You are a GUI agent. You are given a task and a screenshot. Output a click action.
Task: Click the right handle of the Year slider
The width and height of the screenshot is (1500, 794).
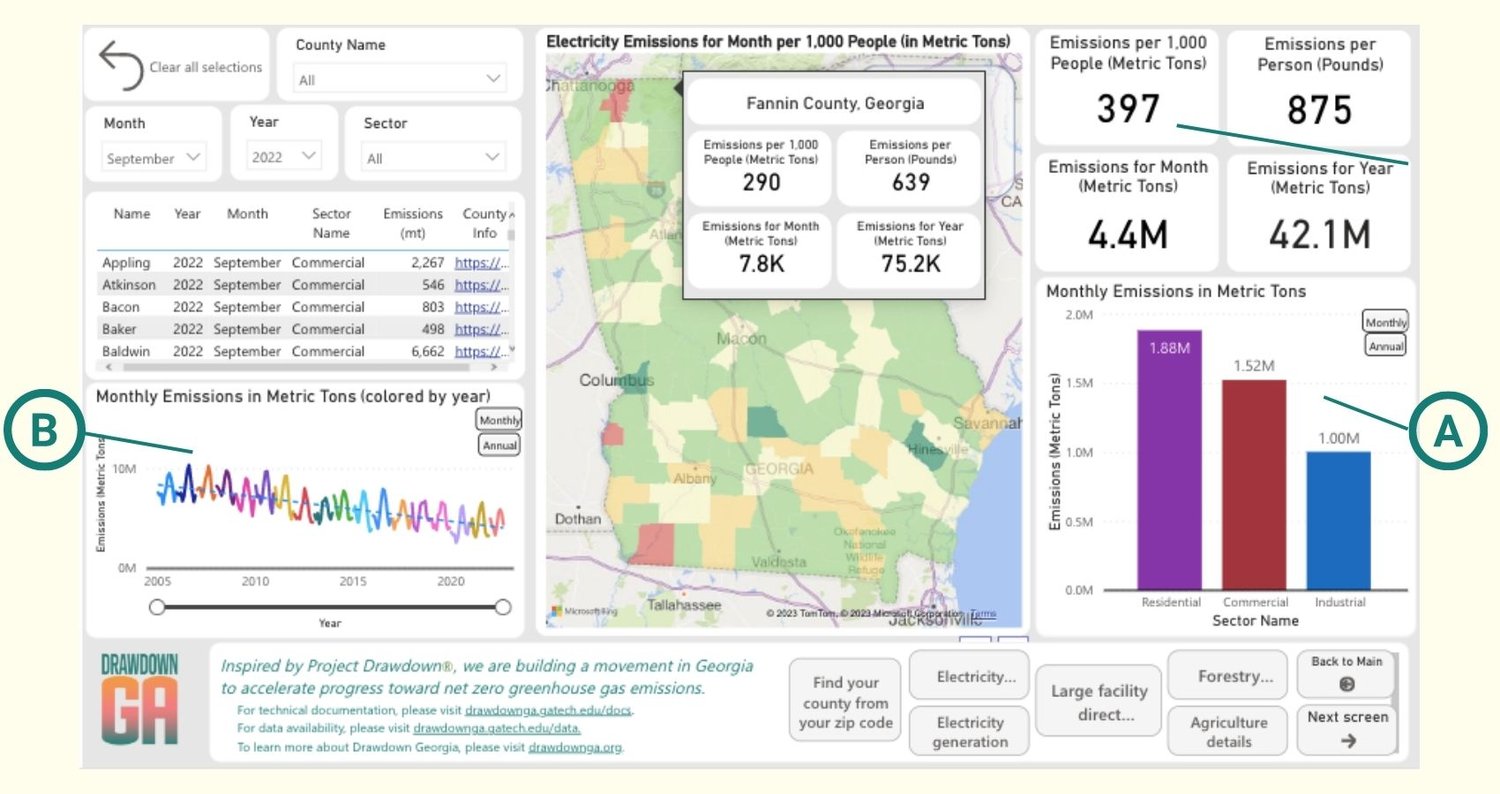502,606
